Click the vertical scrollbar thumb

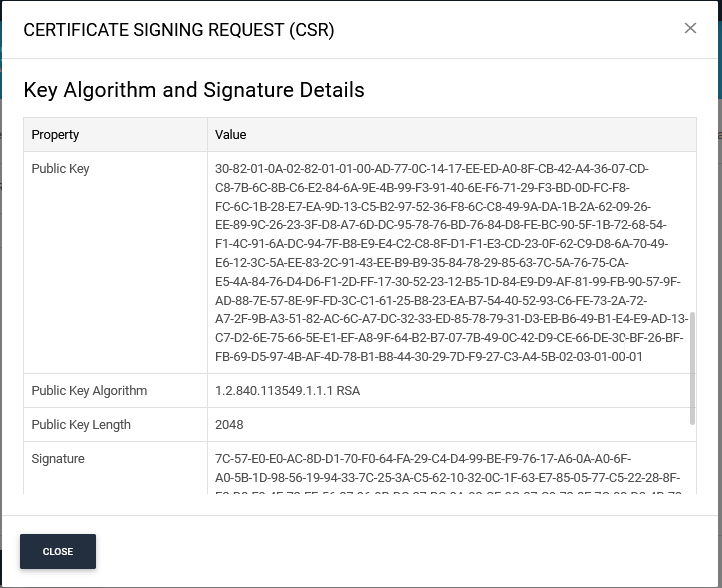point(692,368)
